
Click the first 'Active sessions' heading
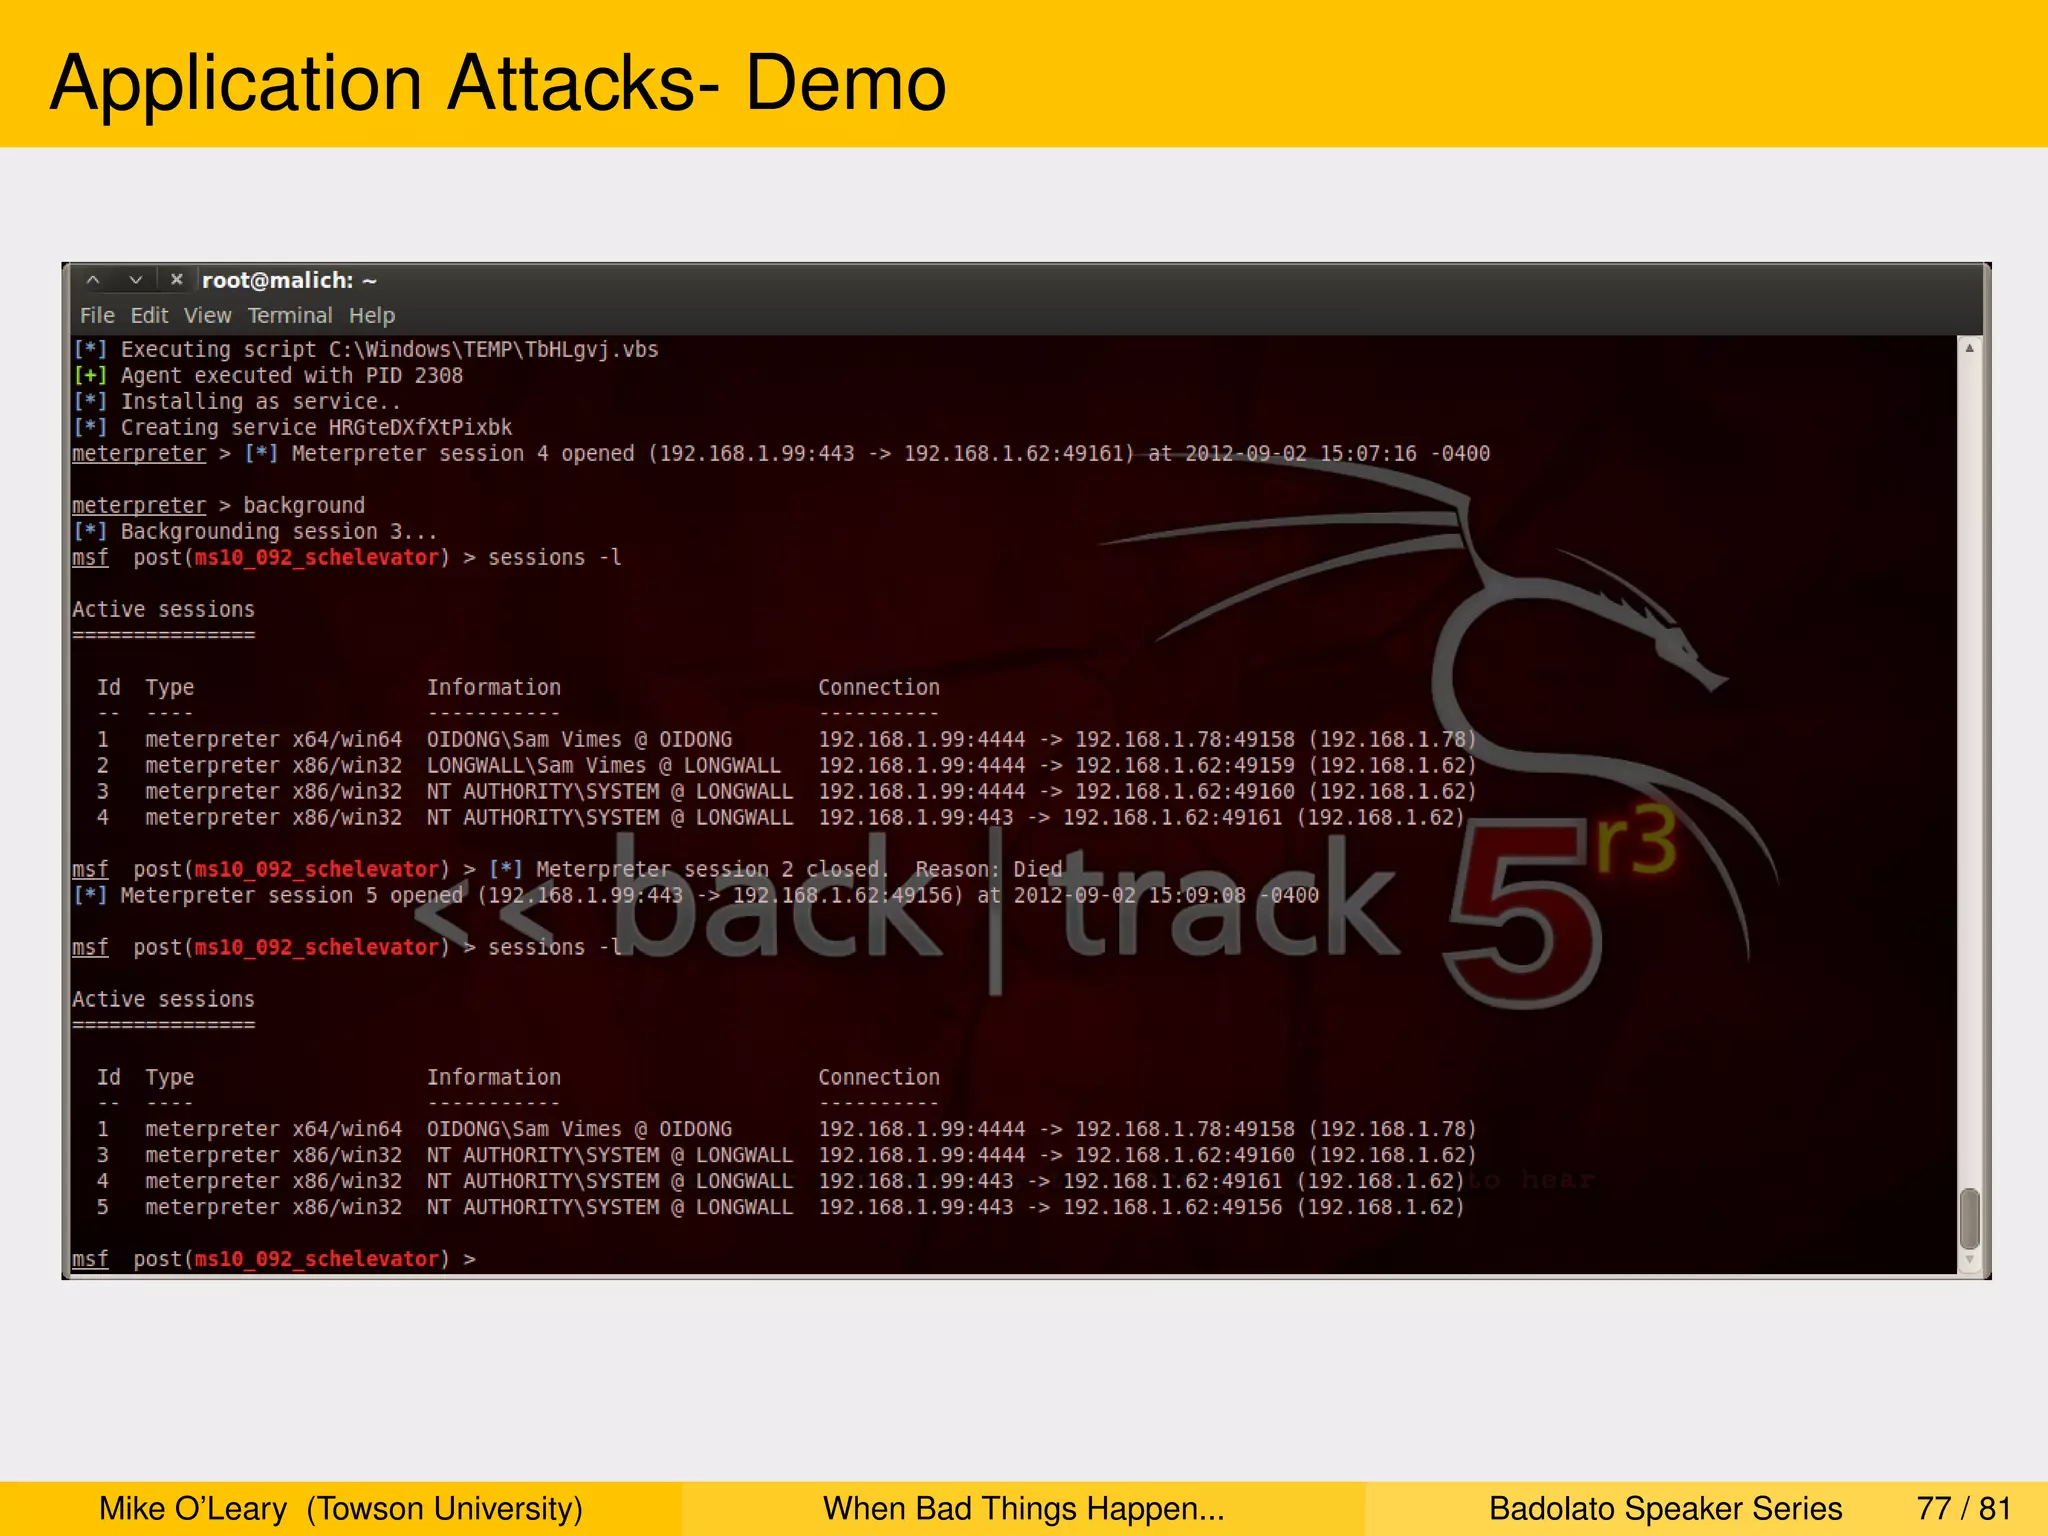coord(163,610)
